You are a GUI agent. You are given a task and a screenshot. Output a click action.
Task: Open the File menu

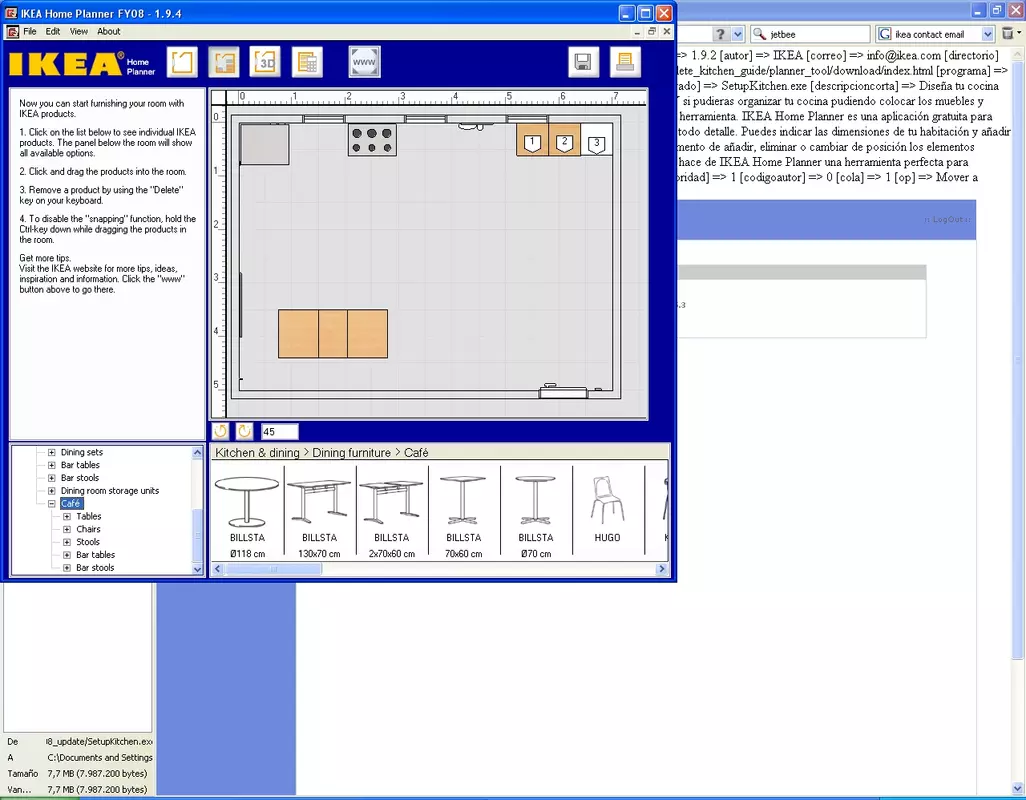[x=30, y=31]
